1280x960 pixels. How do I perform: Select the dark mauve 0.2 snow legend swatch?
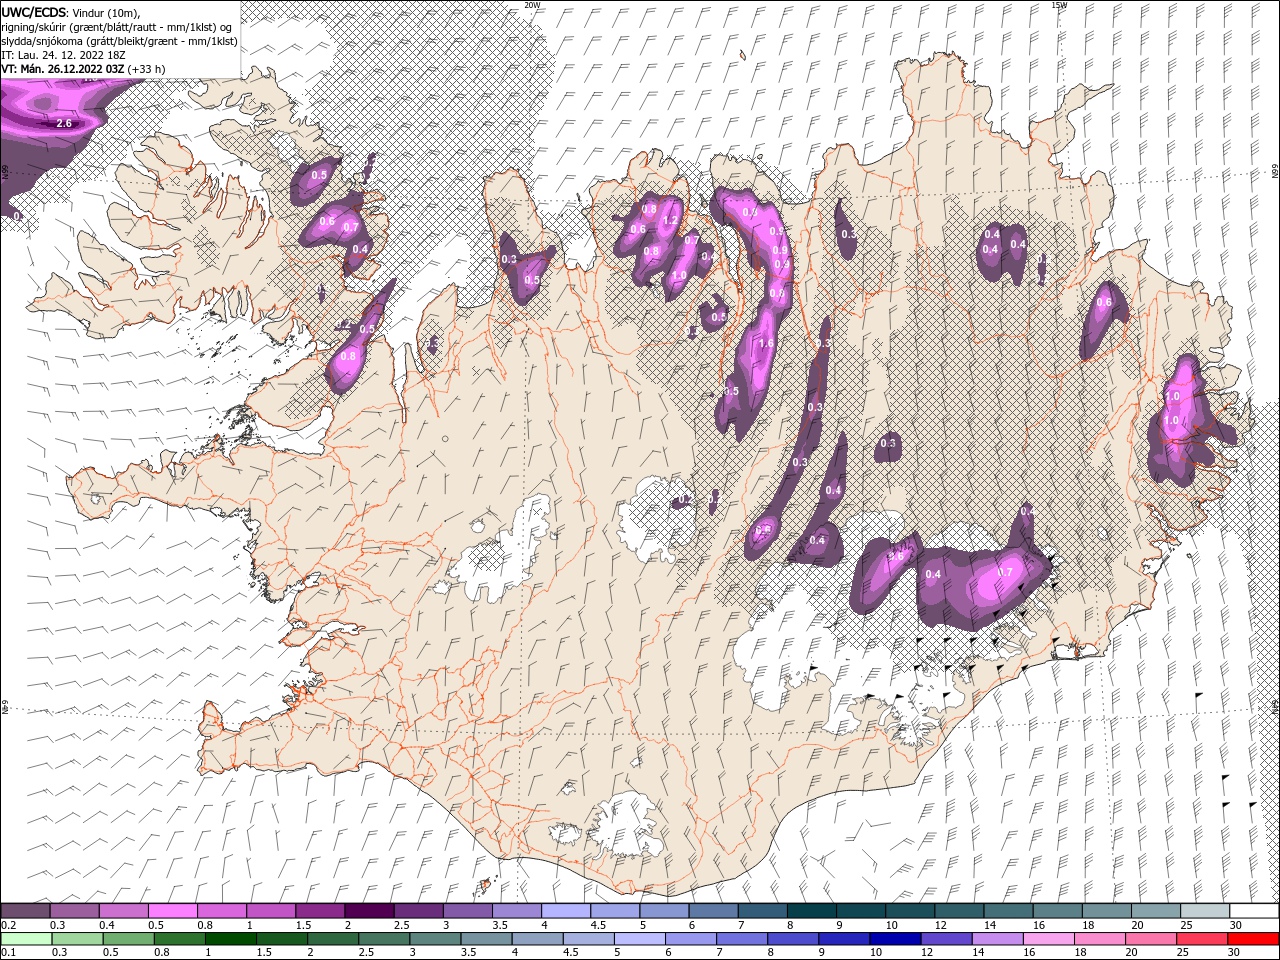coord(25,911)
